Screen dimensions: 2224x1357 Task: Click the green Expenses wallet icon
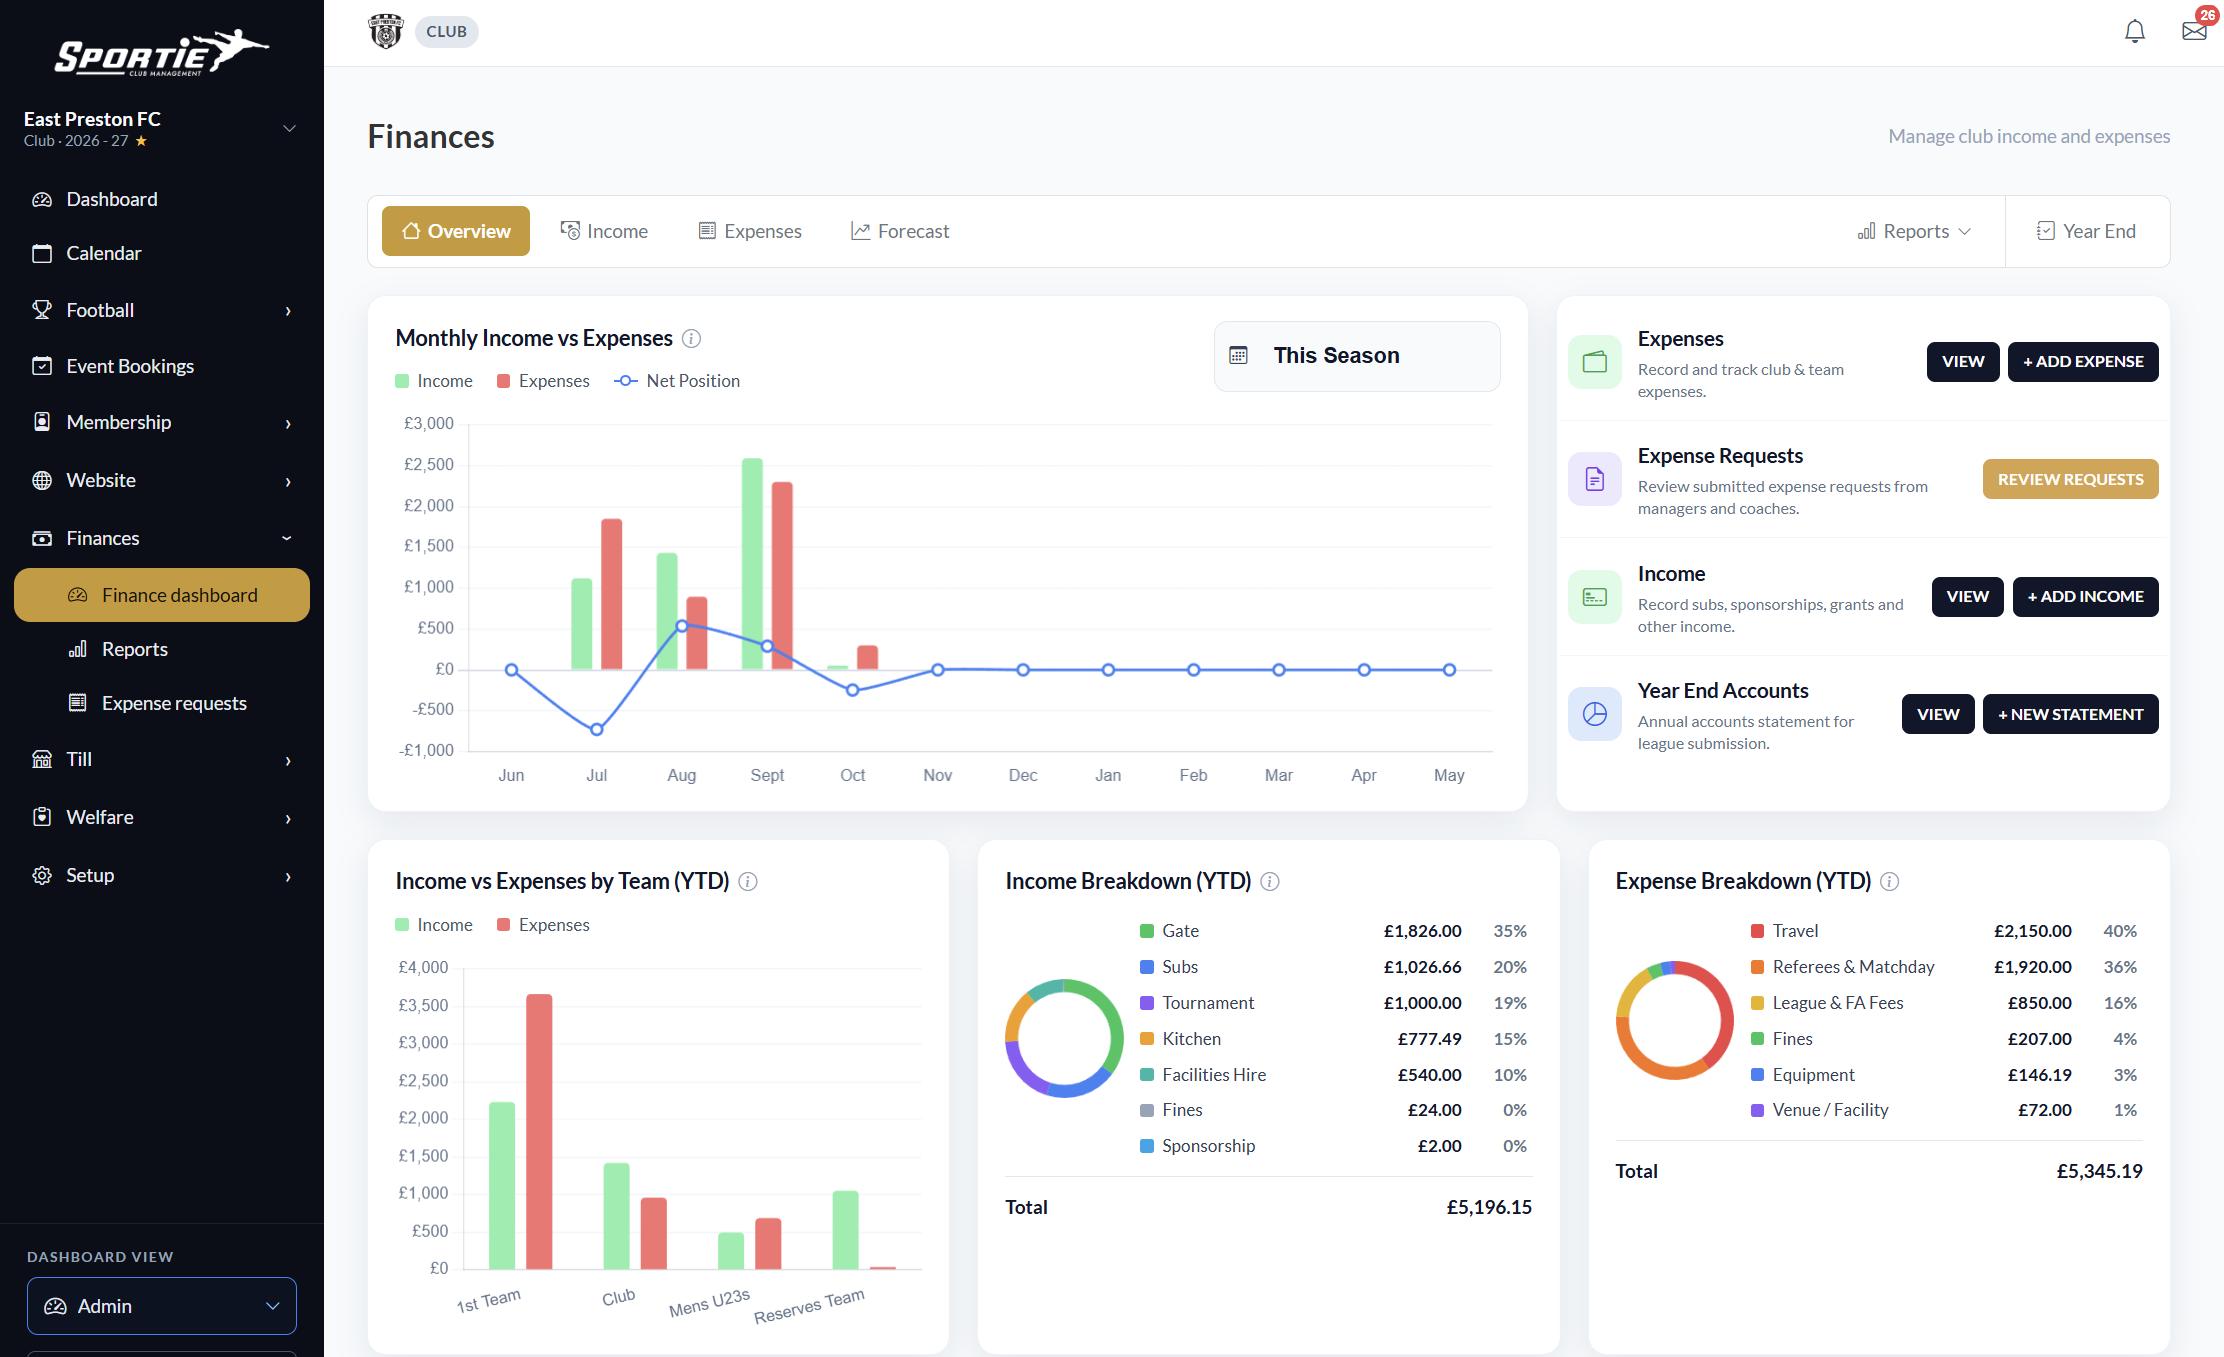[1595, 362]
